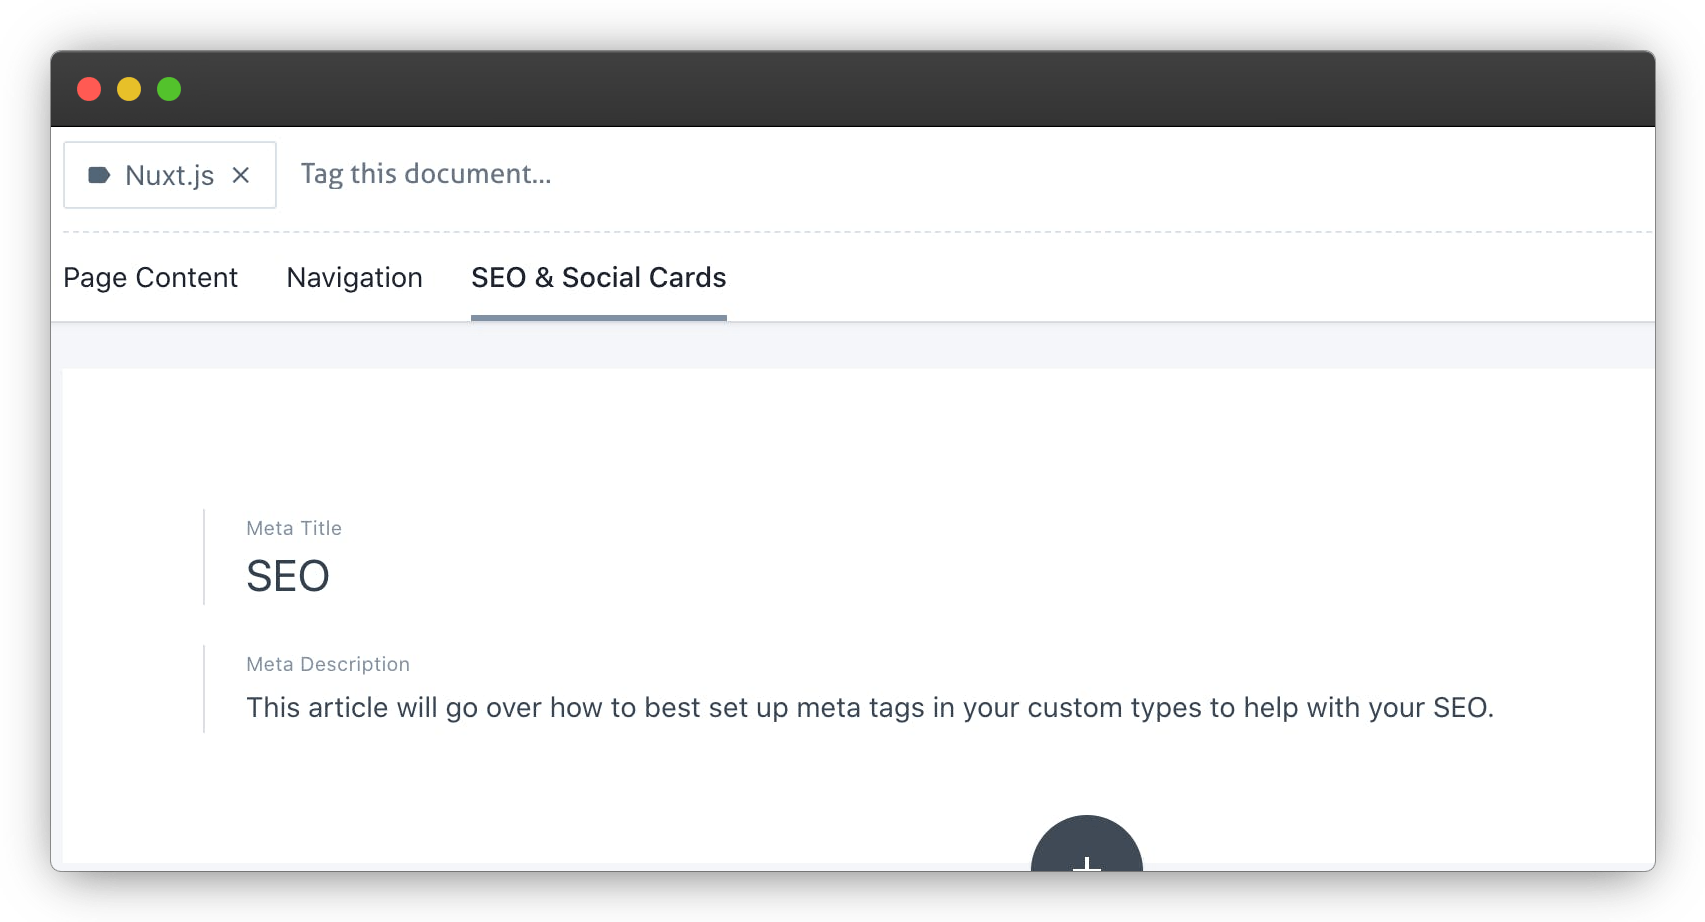Close the window with the red button
The width and height of the screenshot is (1705, 922).
pos(89,89)
